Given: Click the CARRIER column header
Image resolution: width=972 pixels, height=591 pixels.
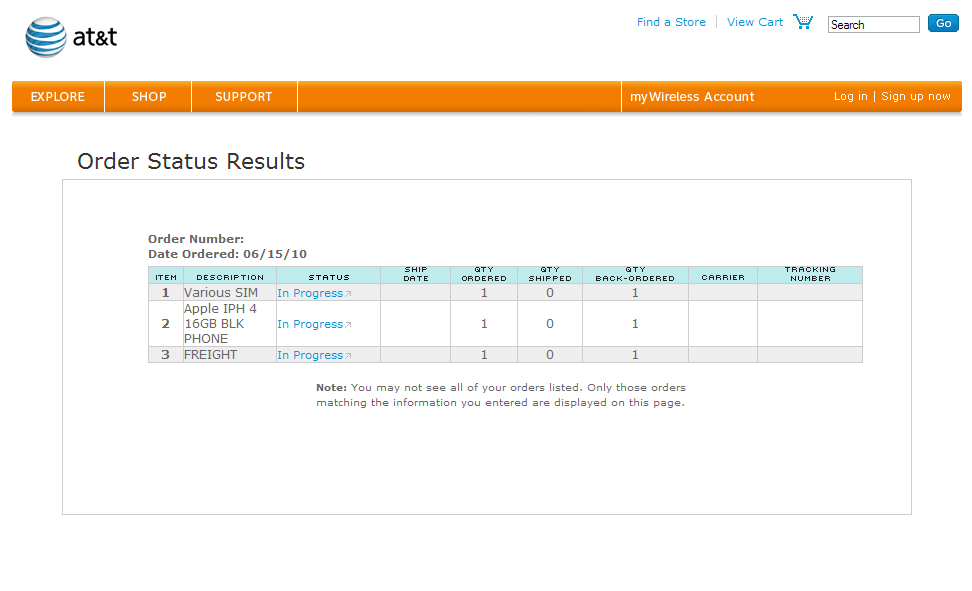Looking at the screenshot, I should click(723, 275).
